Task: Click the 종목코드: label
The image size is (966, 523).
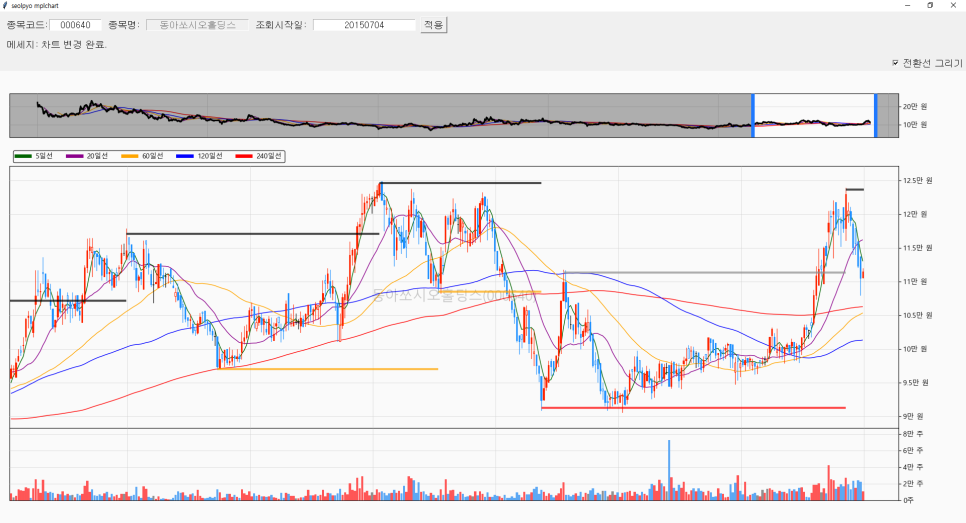Action: point(26,25)
